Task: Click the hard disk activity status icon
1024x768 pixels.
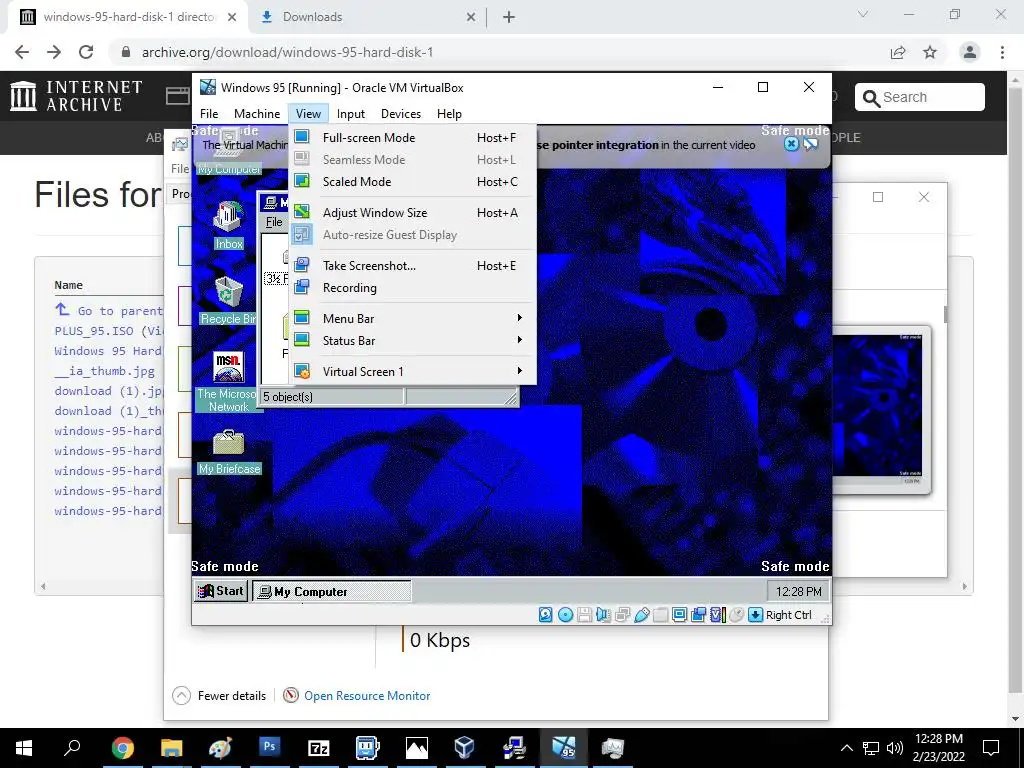Action: pos(545,615)
